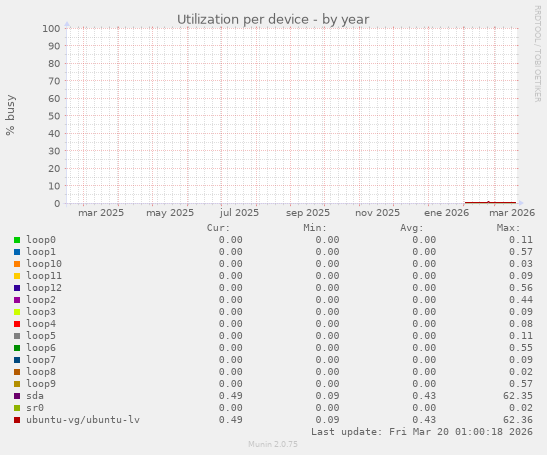The width and height of the screenshot is (547, 455).
Task: Click the 50 y-axis tick label
Action: tap(54, 116)
